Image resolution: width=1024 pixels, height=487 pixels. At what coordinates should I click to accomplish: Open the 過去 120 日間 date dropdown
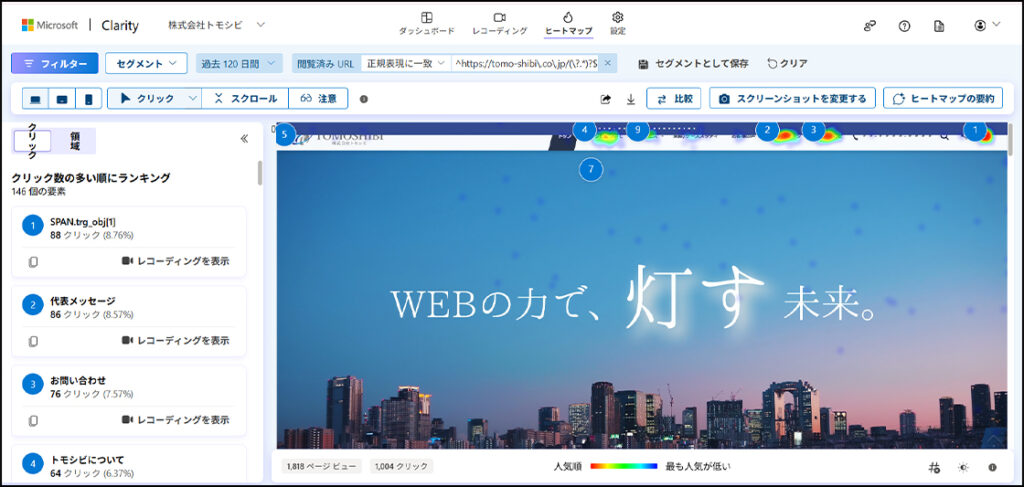[239, 63]
